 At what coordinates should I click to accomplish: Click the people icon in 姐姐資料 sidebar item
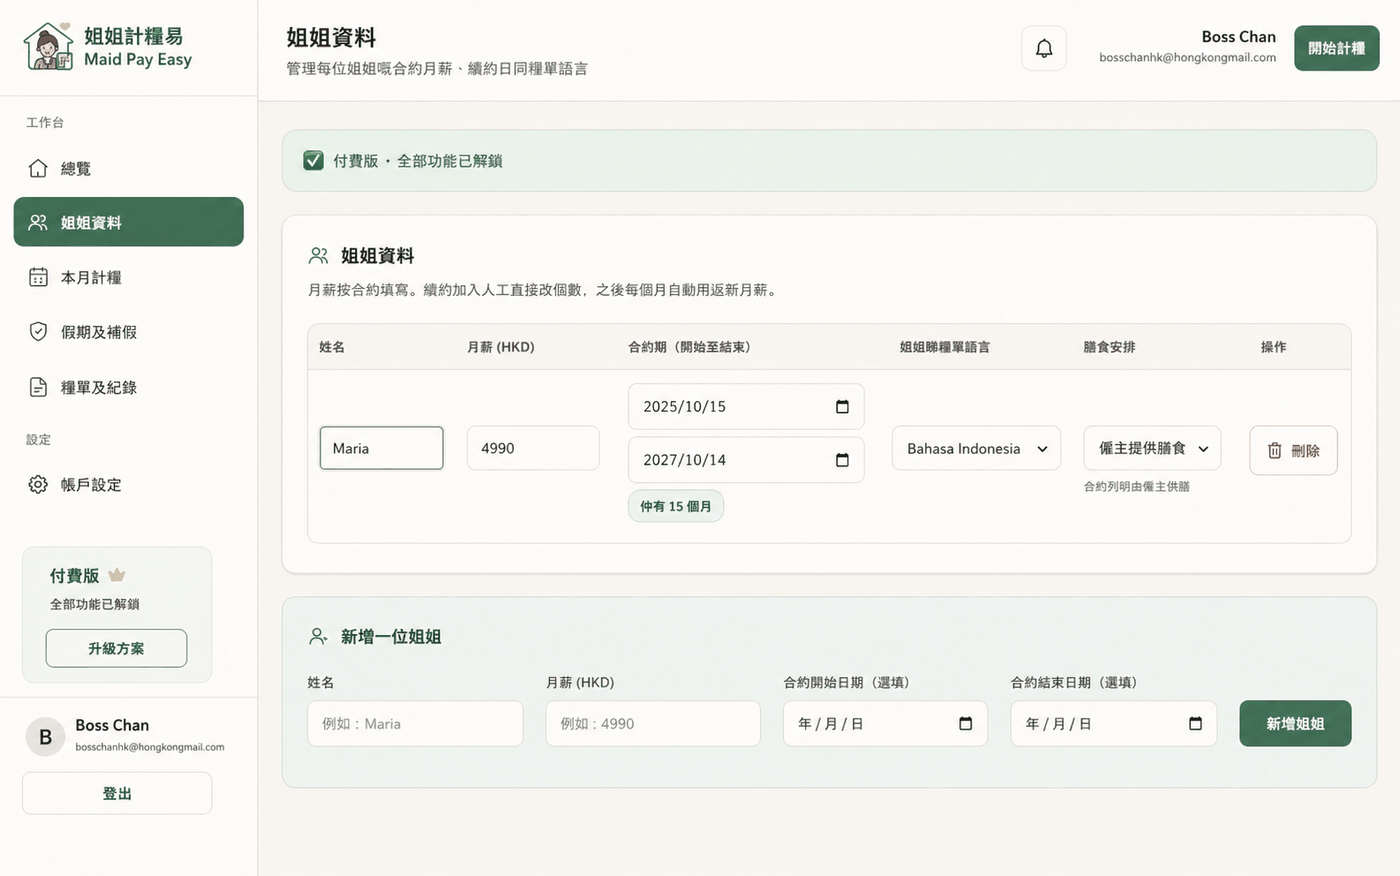pyautogui.click(x=38, y=222)
